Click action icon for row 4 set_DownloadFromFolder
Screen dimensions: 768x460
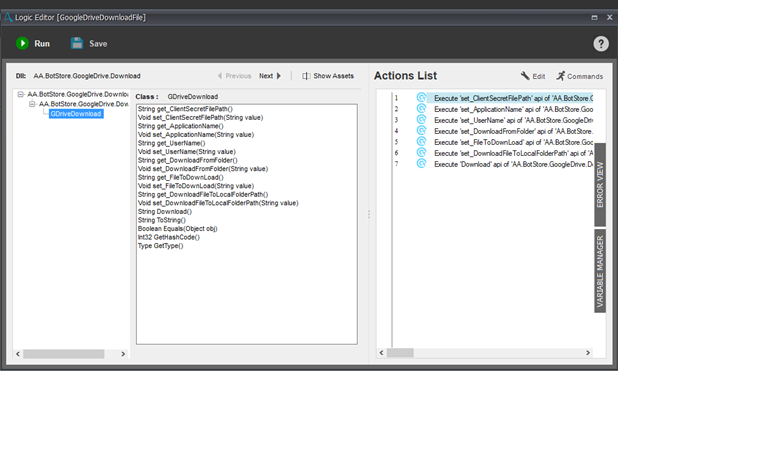click(421, 131)
